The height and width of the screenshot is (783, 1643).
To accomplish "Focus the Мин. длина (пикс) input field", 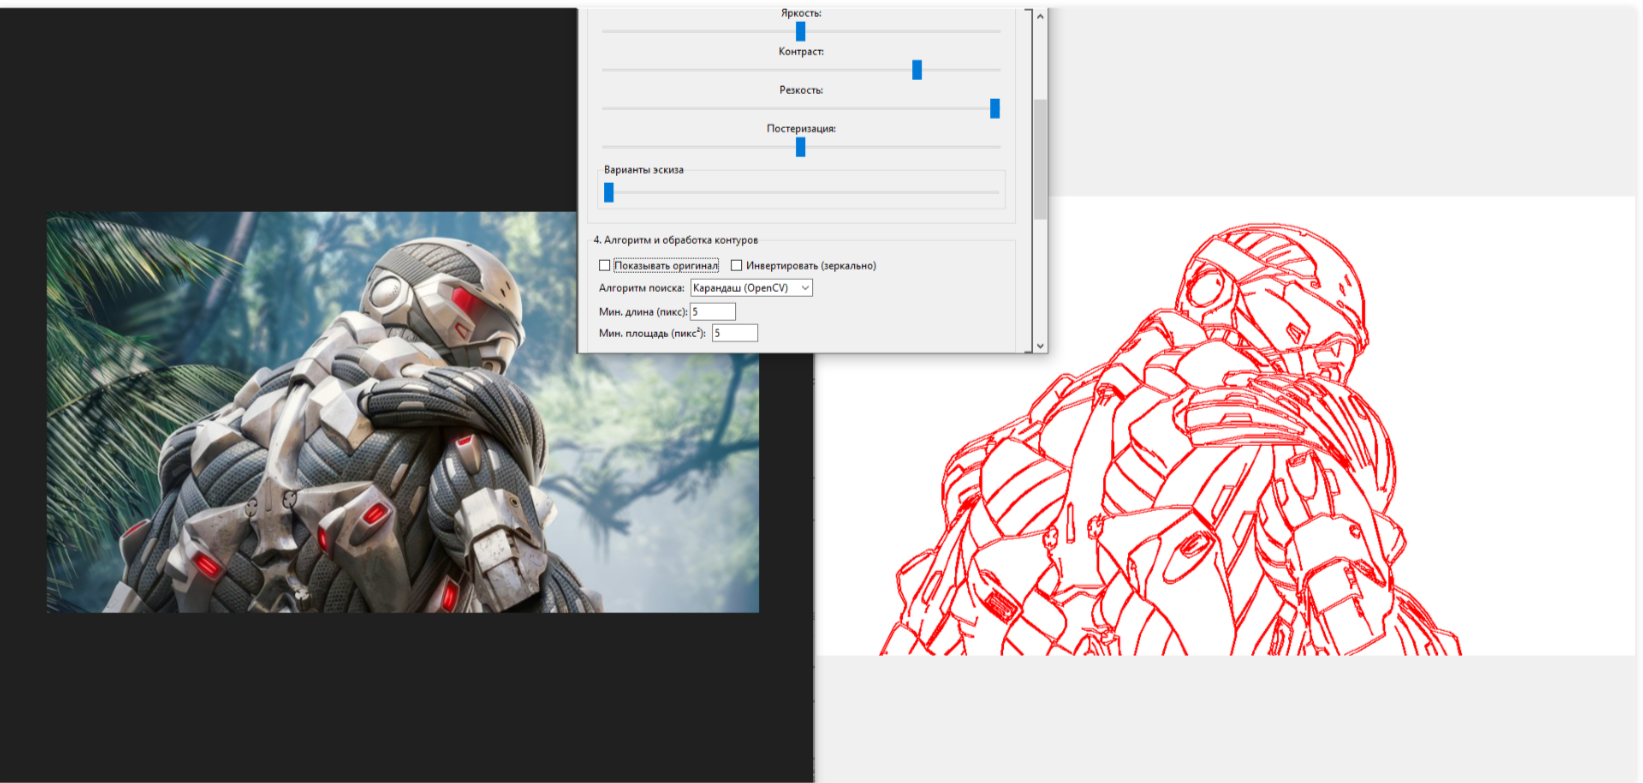I will 712,312.
